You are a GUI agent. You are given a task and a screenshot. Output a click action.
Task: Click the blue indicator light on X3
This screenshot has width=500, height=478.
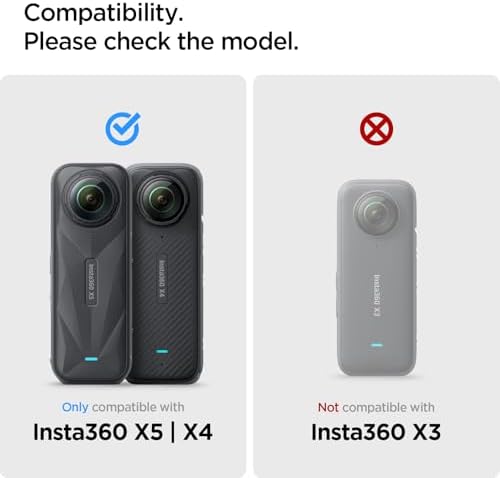click(377, 345)
